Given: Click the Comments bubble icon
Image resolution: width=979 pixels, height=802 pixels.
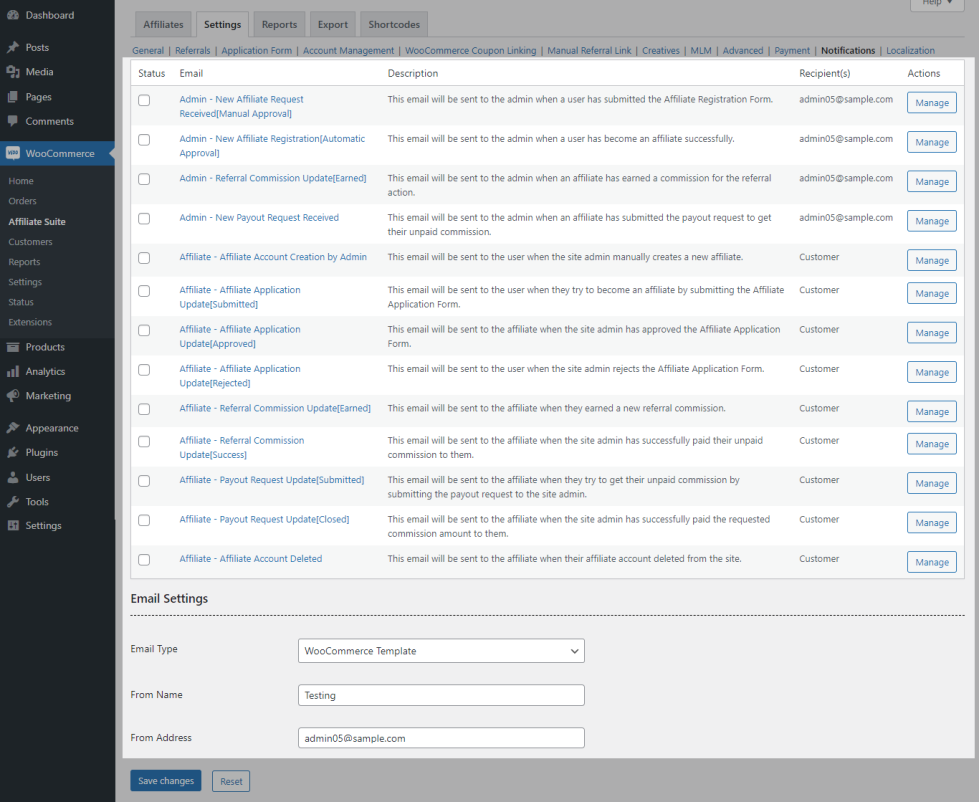Looking at the screenshot, I should pyautogui.click(x=13, y=121).
